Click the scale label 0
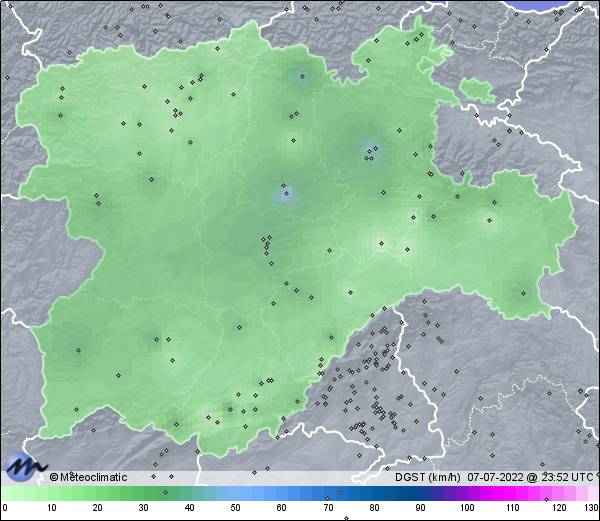This screenshot has width=600, height=521. point(5,508)
